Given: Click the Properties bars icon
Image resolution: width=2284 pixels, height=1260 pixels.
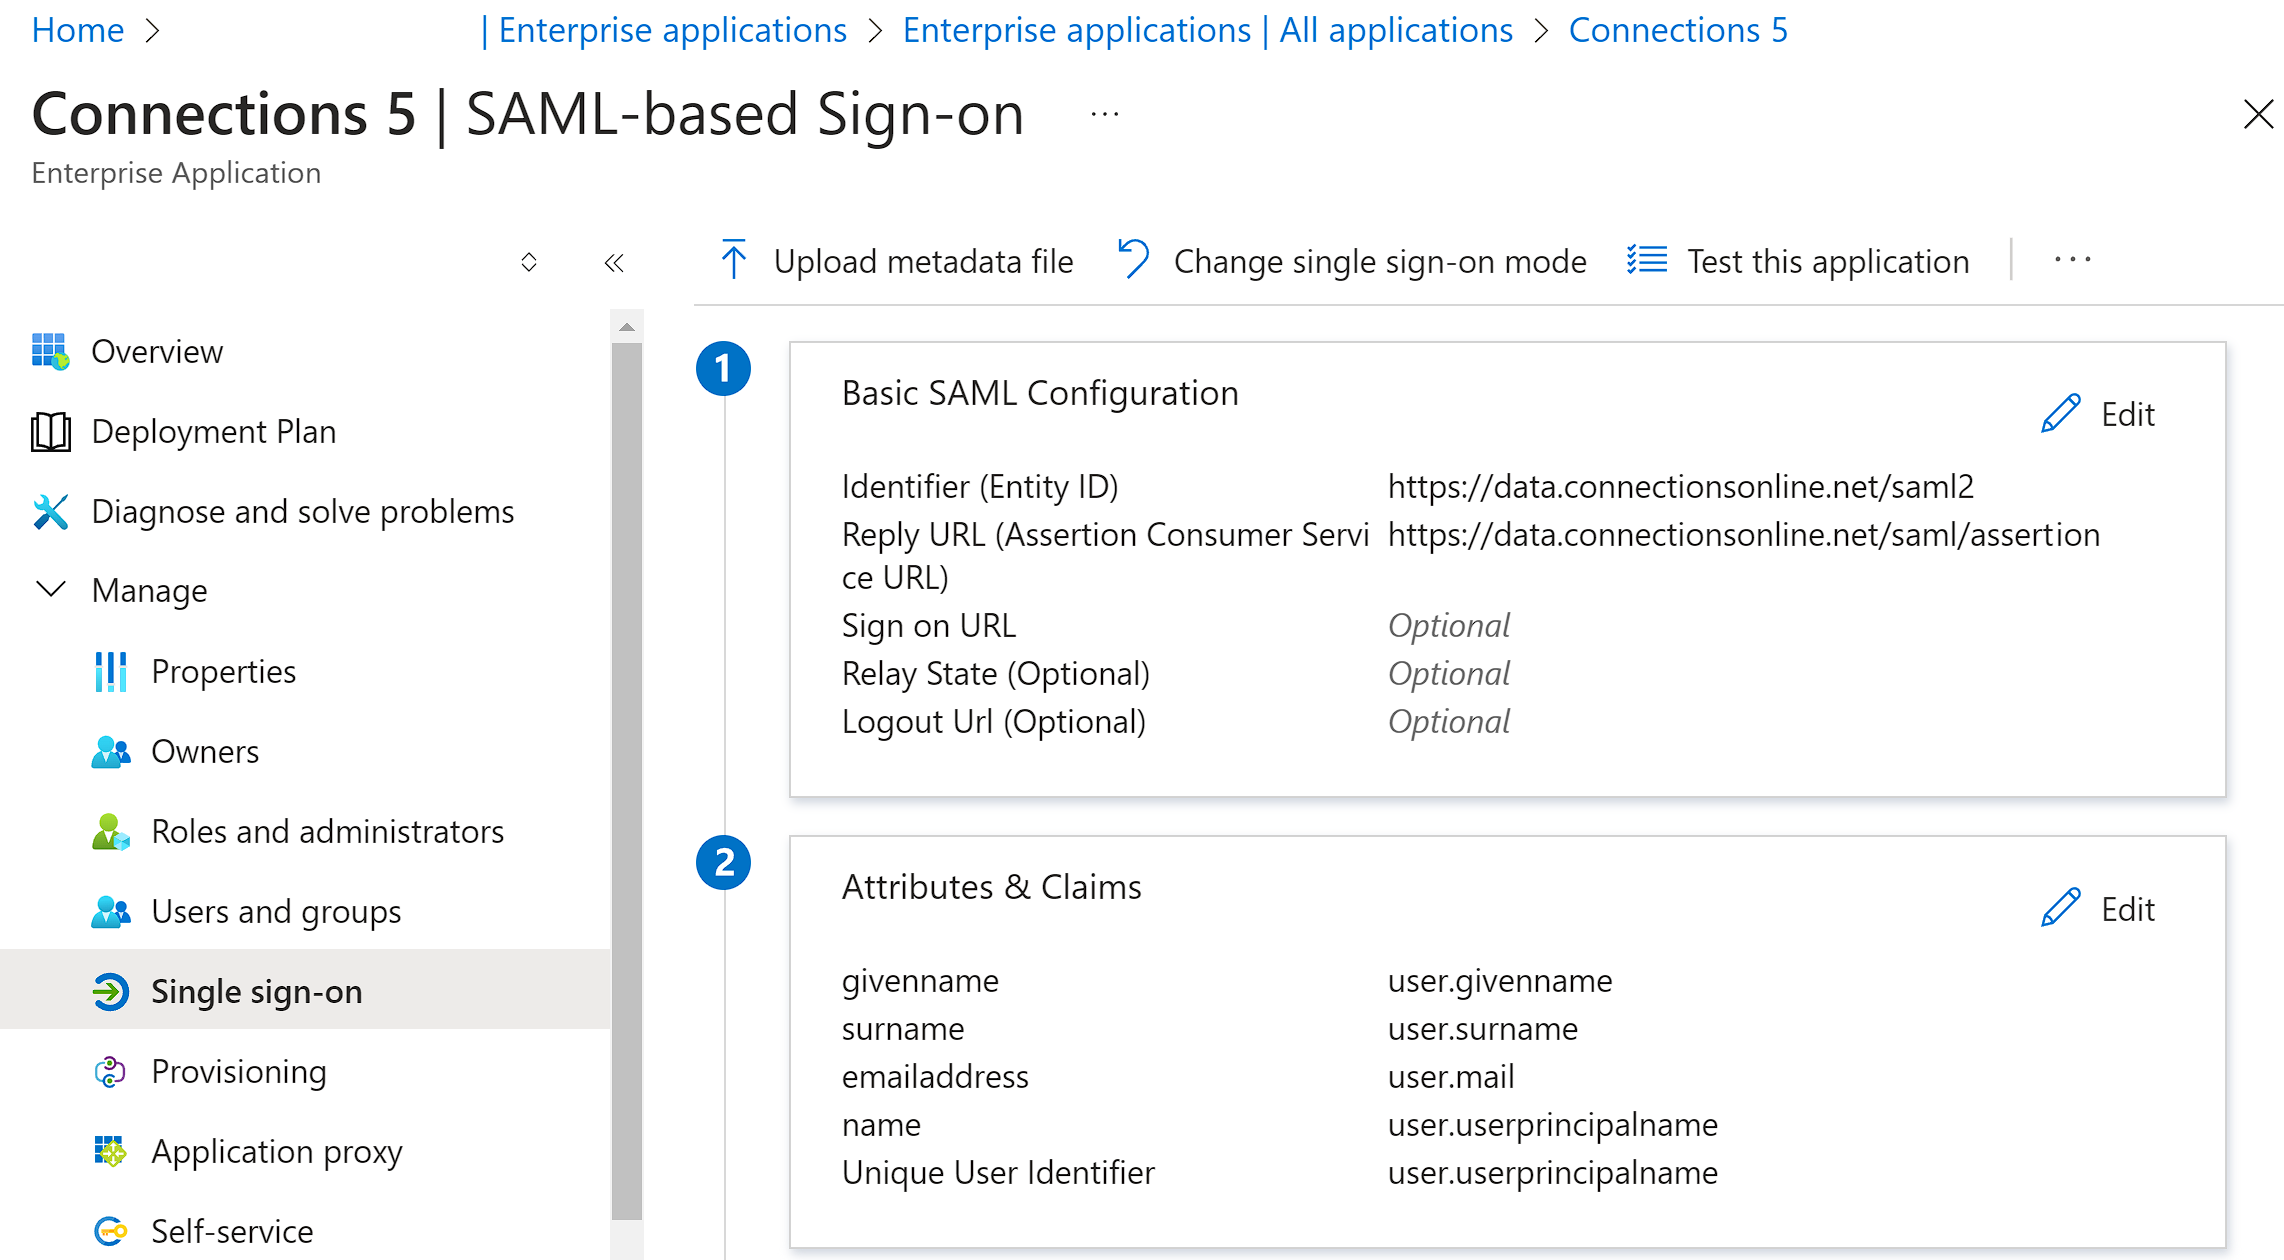Looking at the screenshot, I should click(110, 672).
